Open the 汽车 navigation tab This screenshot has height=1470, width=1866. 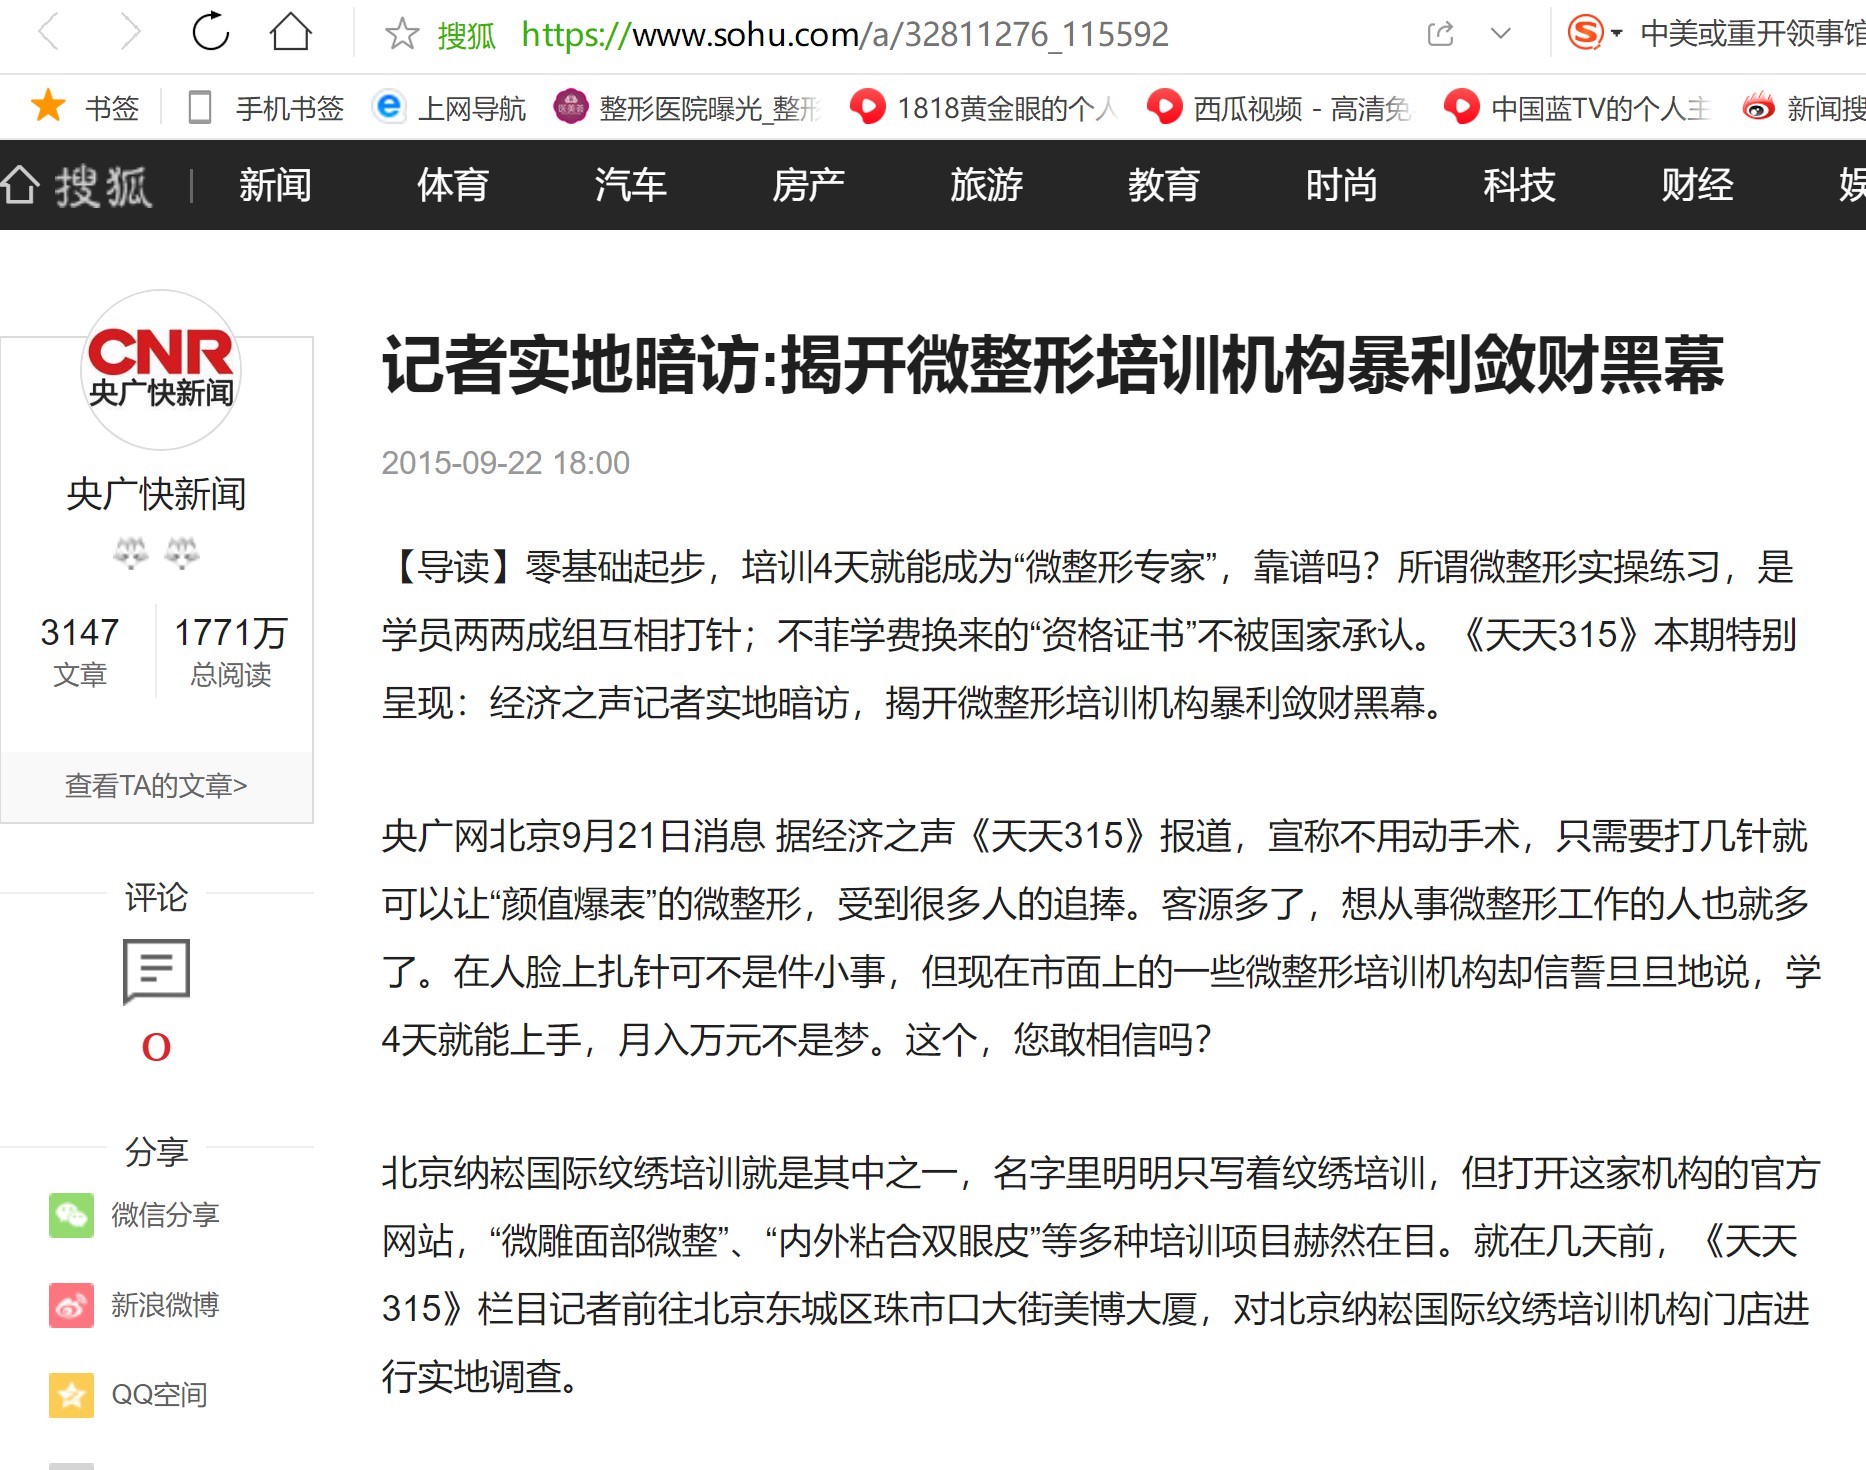coord(631,185)
